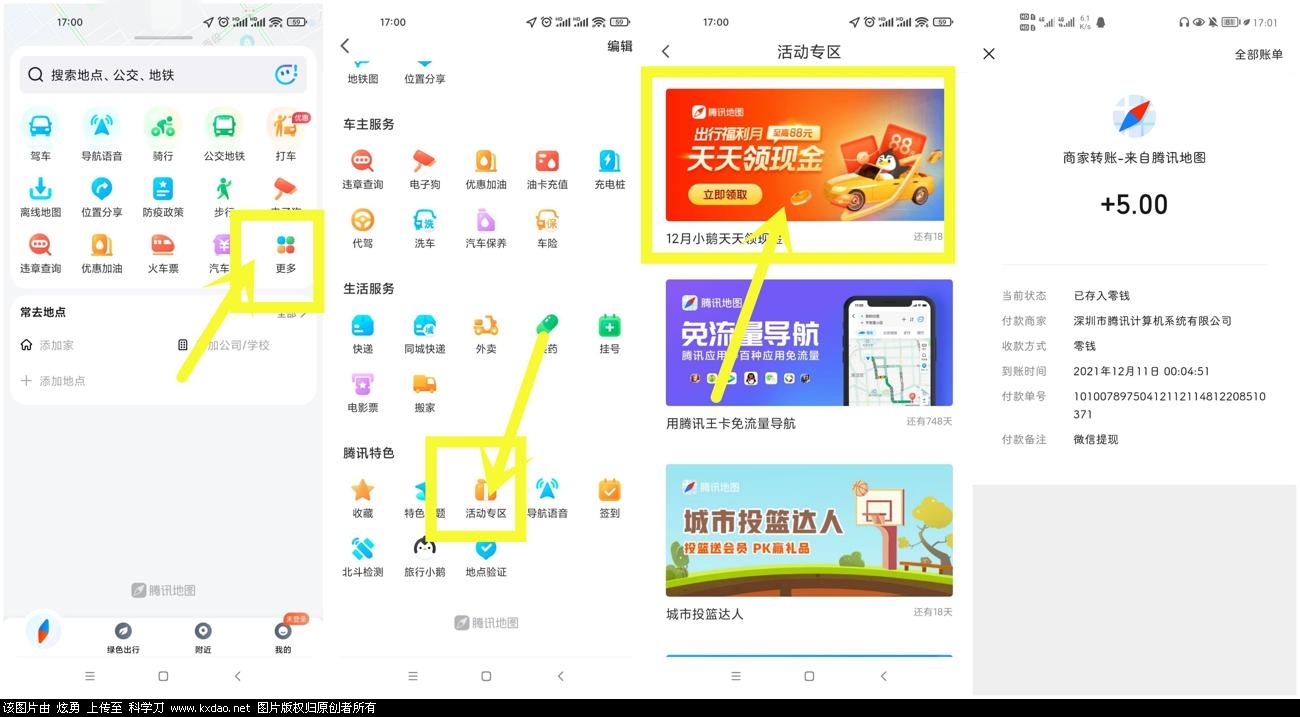Open the 驾车 driving mode icon
Viewport: 1300px width, 717px height.
(x=41, y=126)
